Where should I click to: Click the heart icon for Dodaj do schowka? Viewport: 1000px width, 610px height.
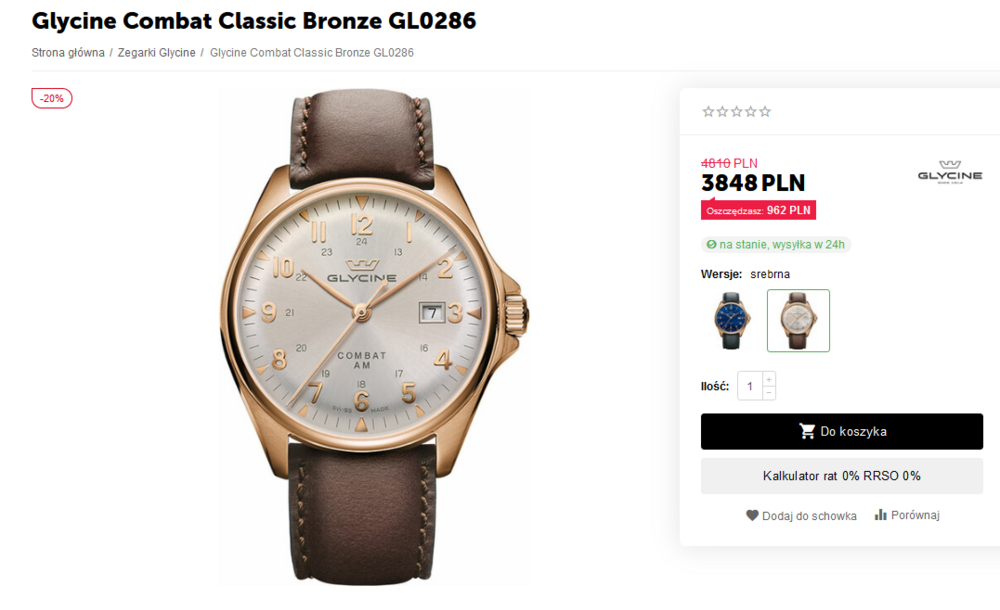click(x=752, y=516)
